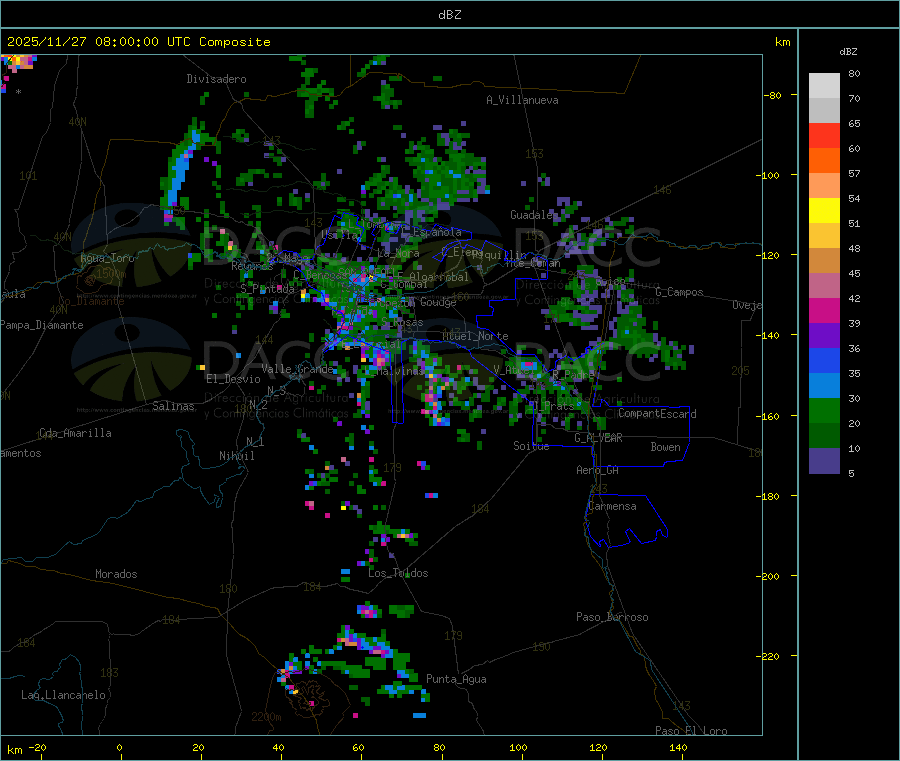Click the 'Bowen' location label

(x=665, y=447)
